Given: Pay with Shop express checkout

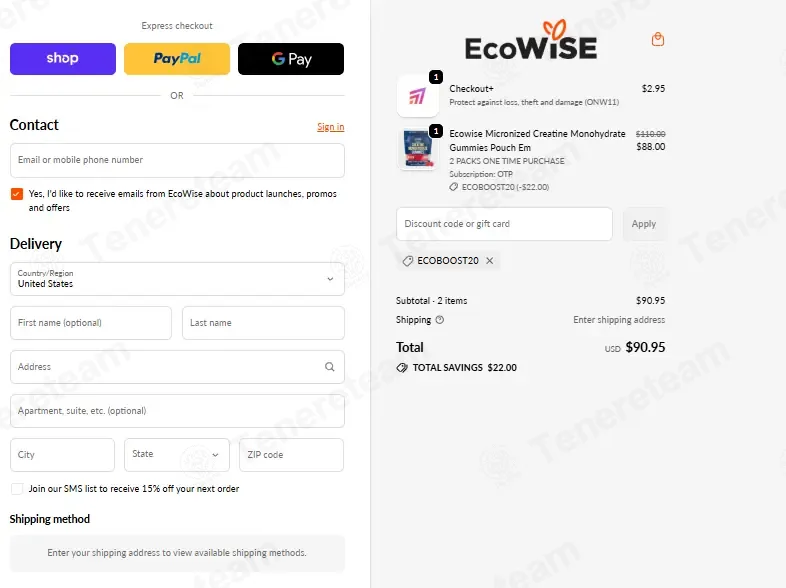Looking at the screenshot, I should click(63, 59).
